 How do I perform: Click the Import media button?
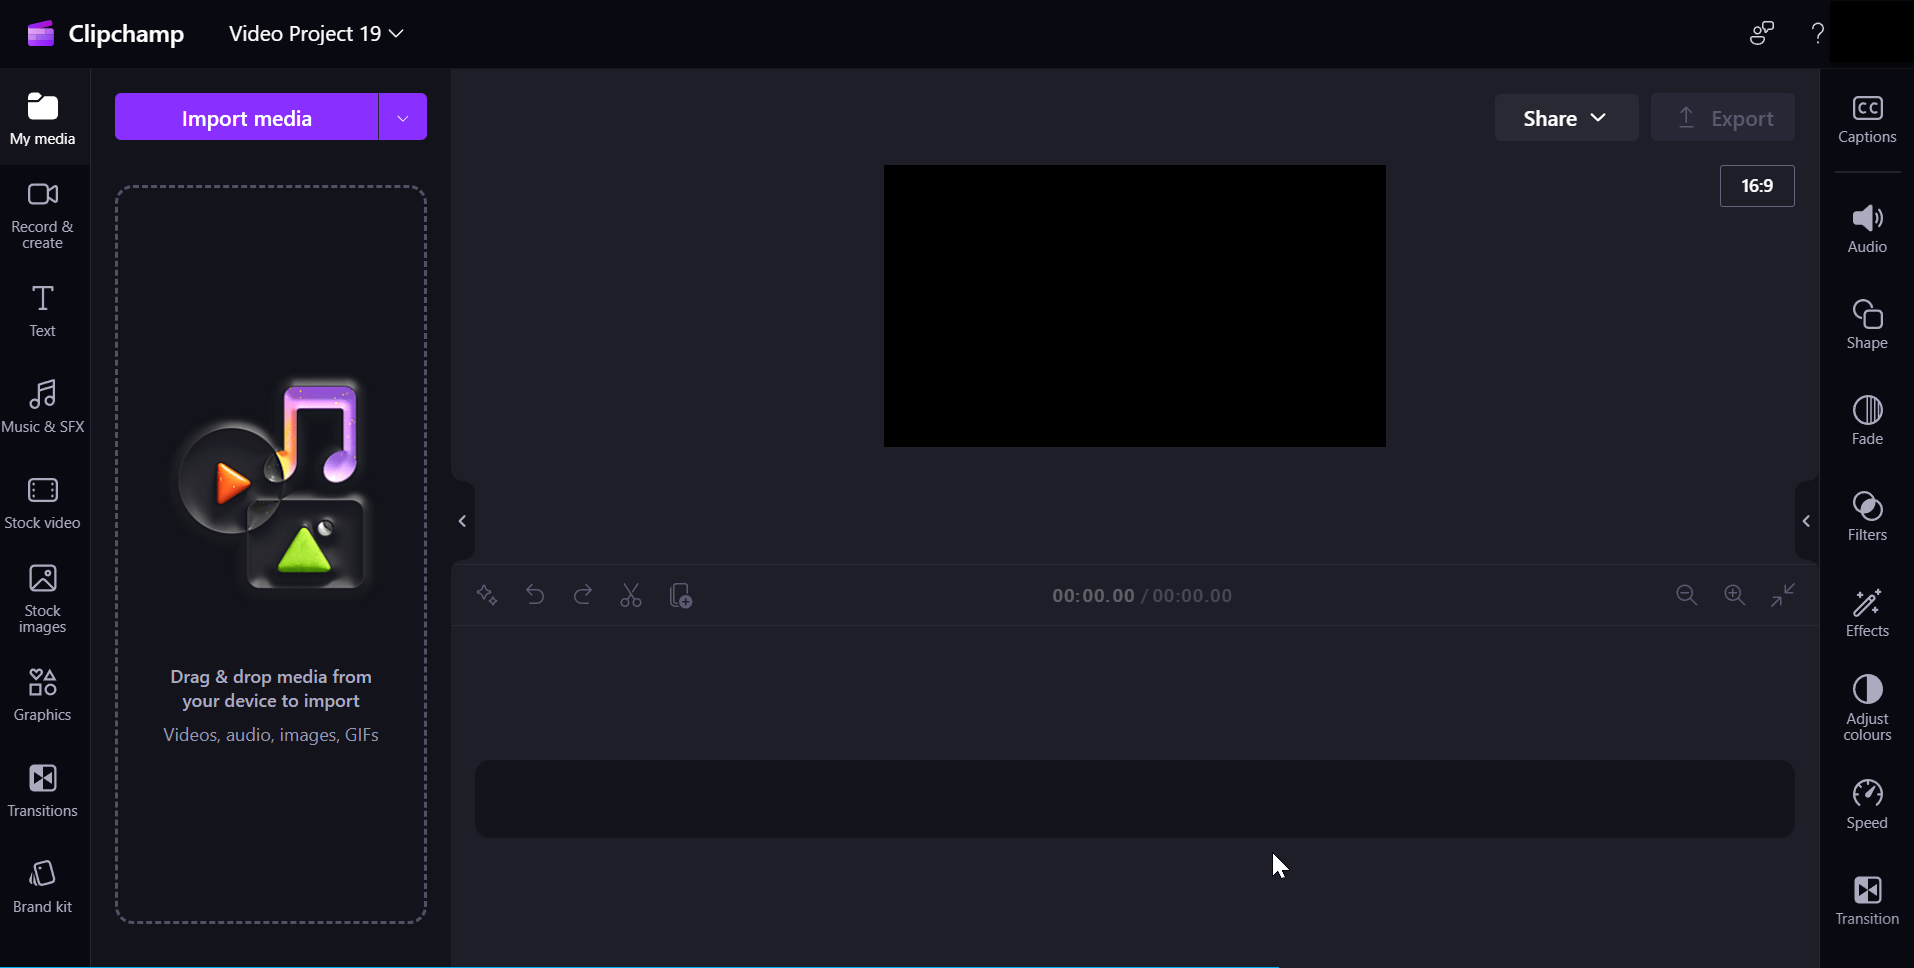click(247, 117)
